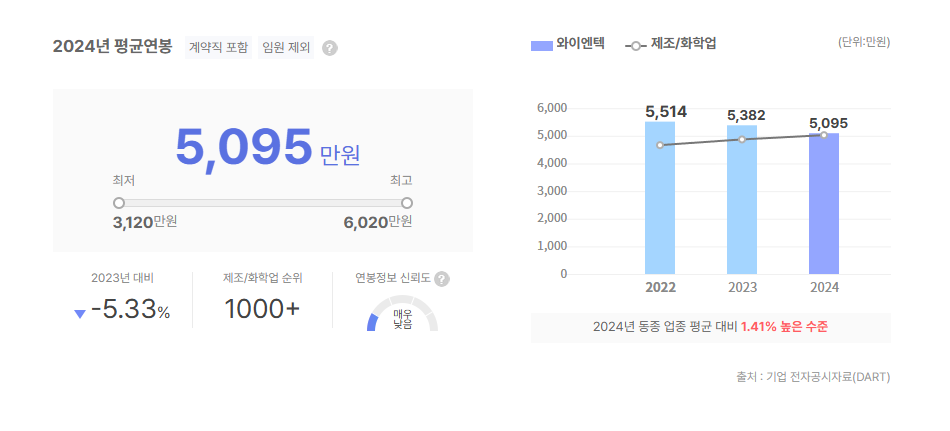950x431 pixels.
Task: Click the 2023년 대비 label
Action: [122, 278]
